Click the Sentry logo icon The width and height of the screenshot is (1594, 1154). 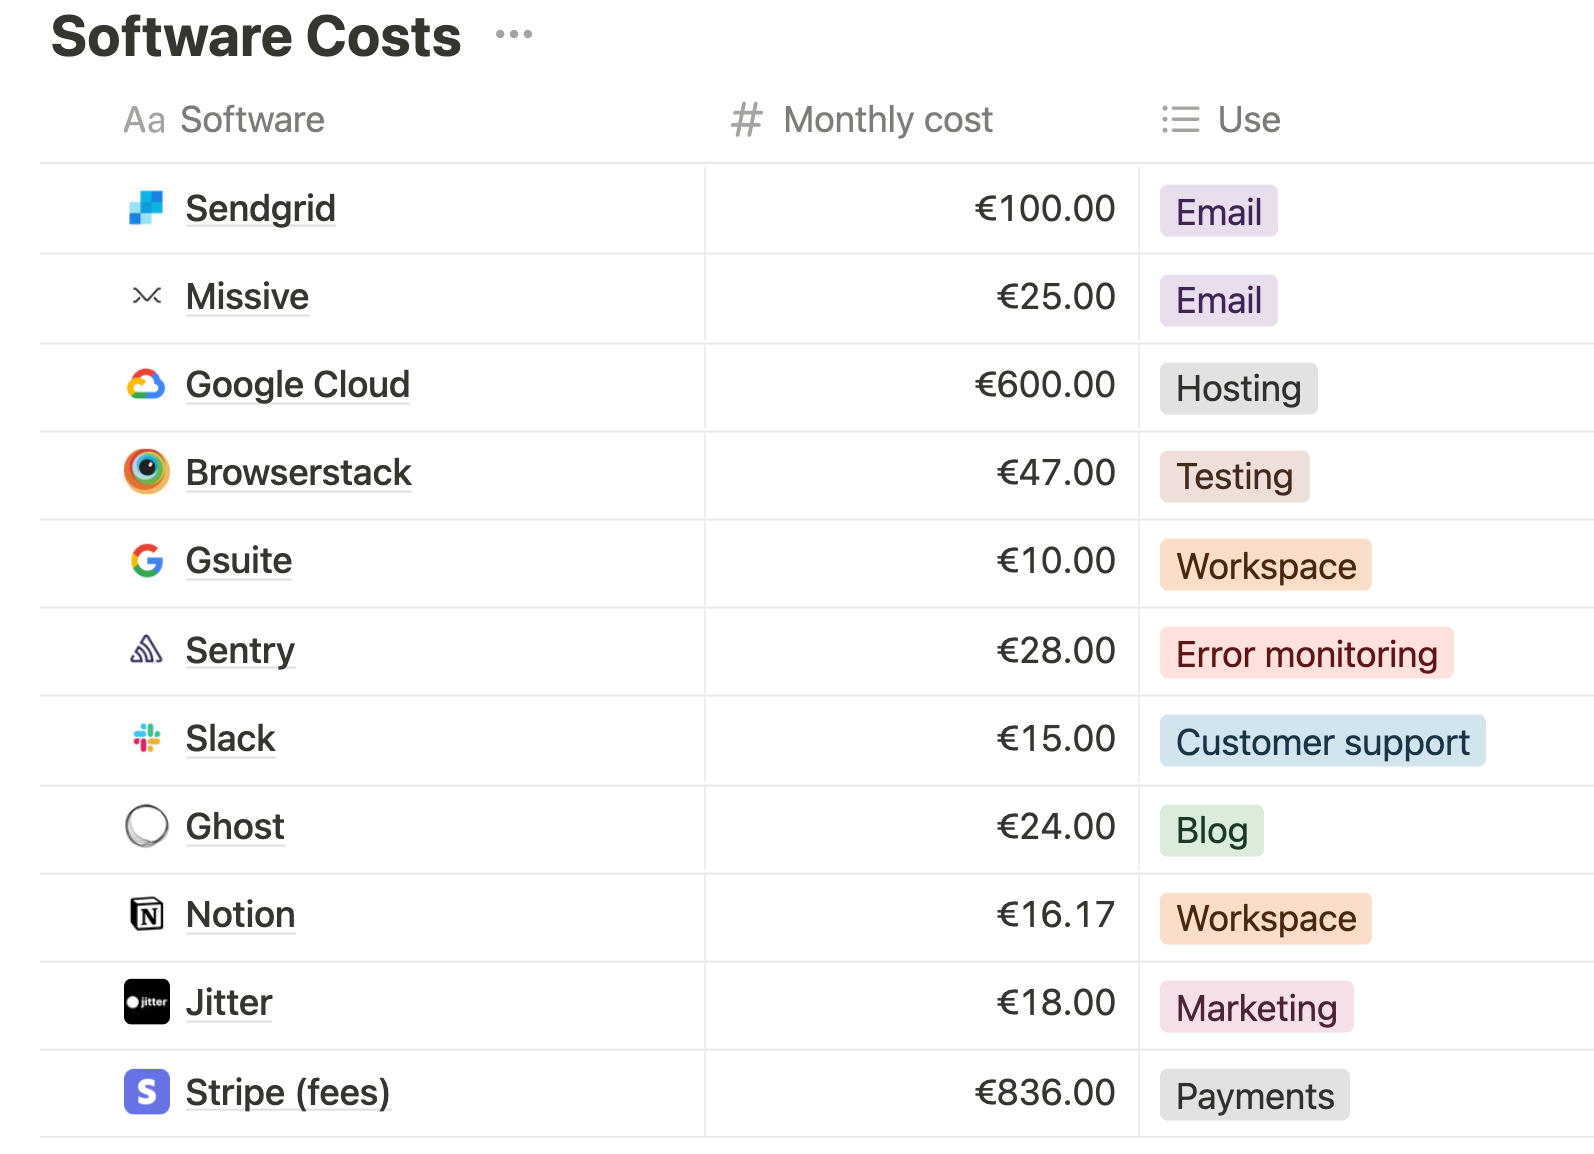point(146,650)
